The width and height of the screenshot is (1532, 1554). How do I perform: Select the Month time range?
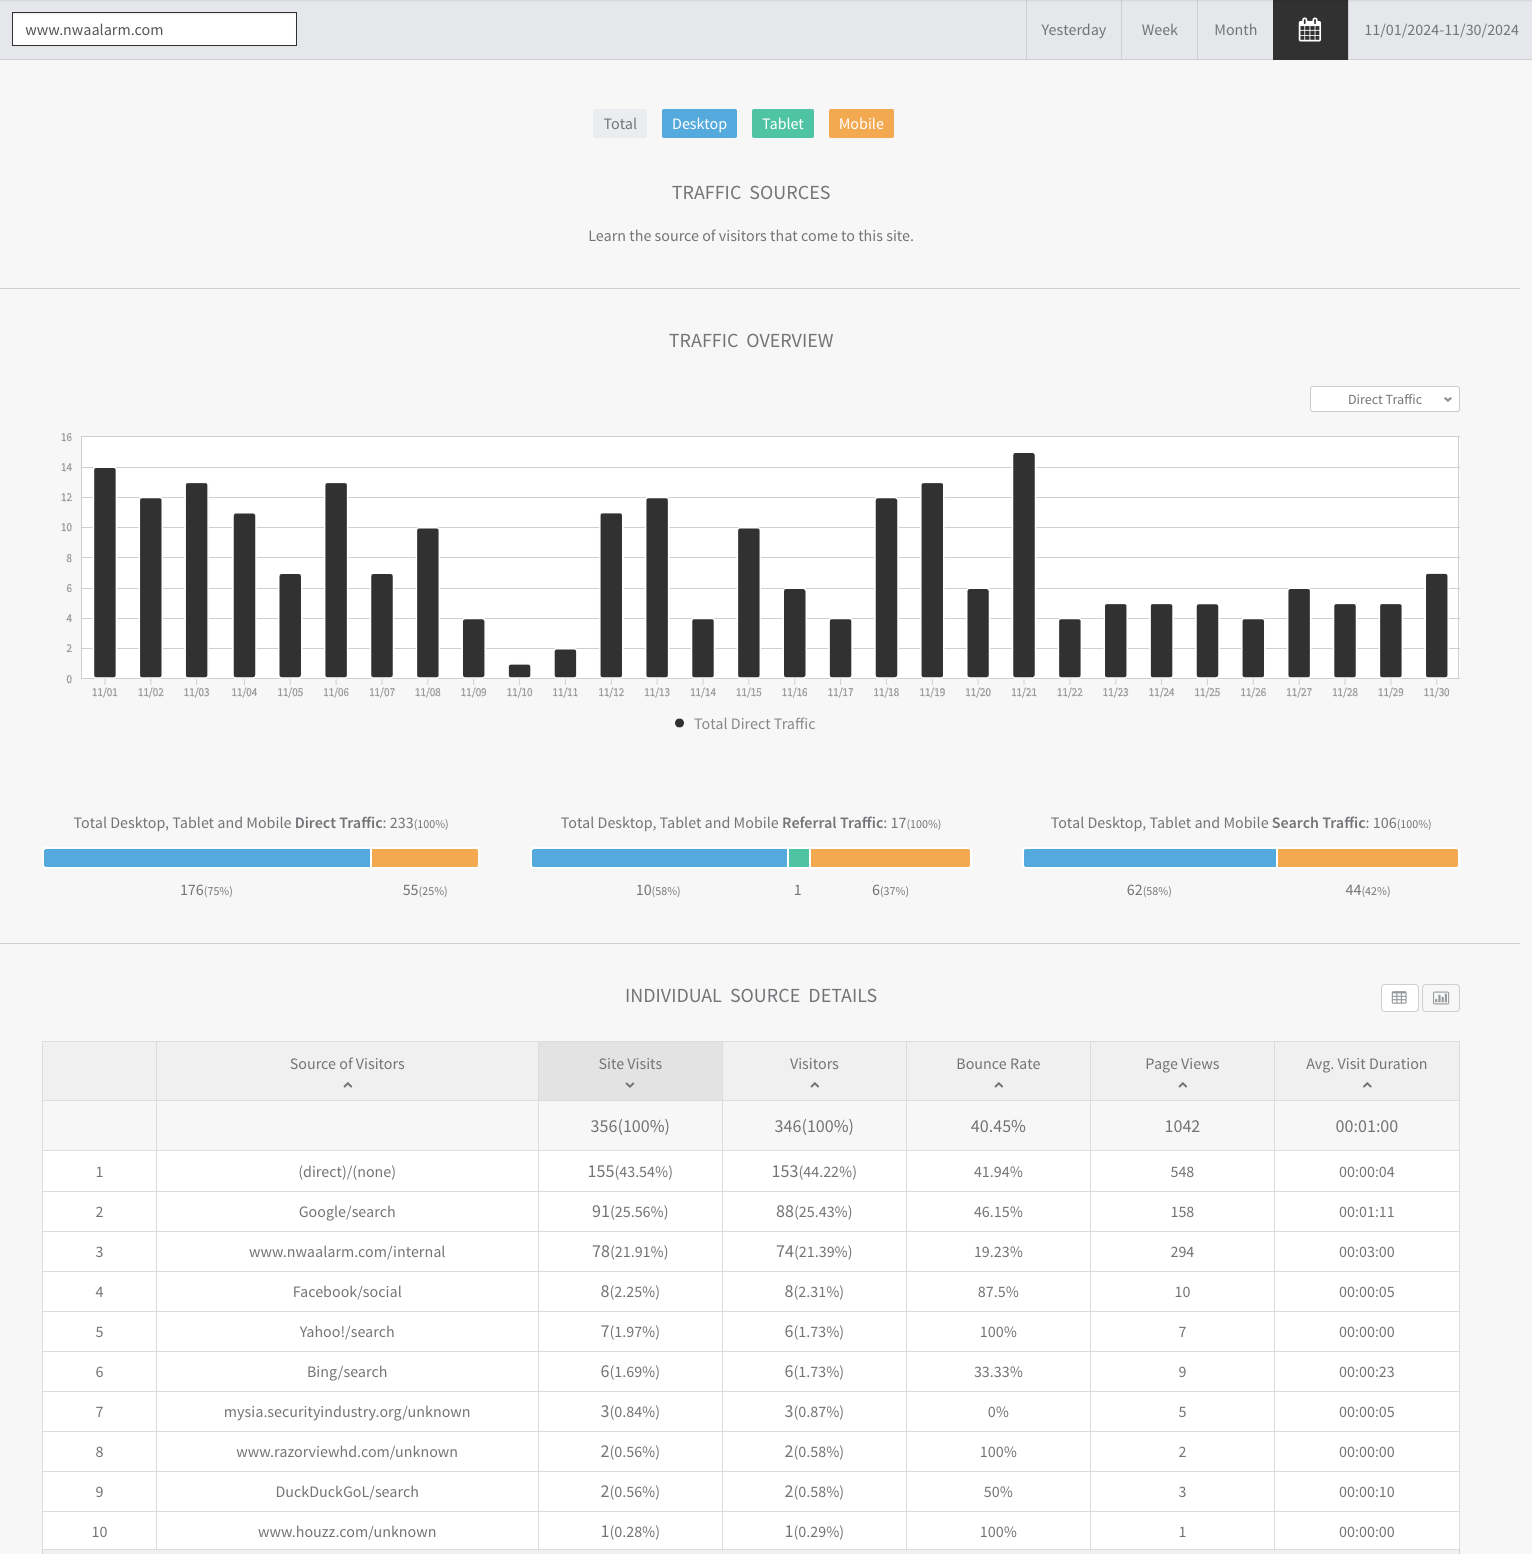(x=1235, y=30)
